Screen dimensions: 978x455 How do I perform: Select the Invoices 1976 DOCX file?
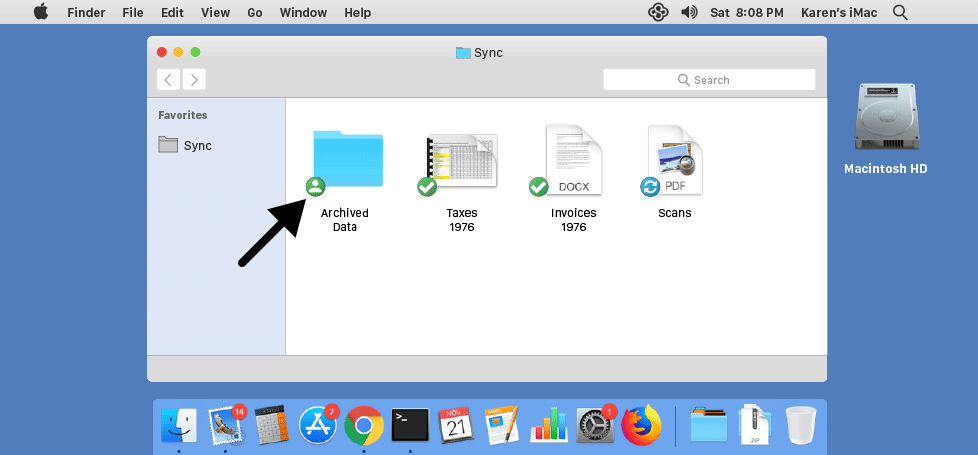(x=573, y=161)
